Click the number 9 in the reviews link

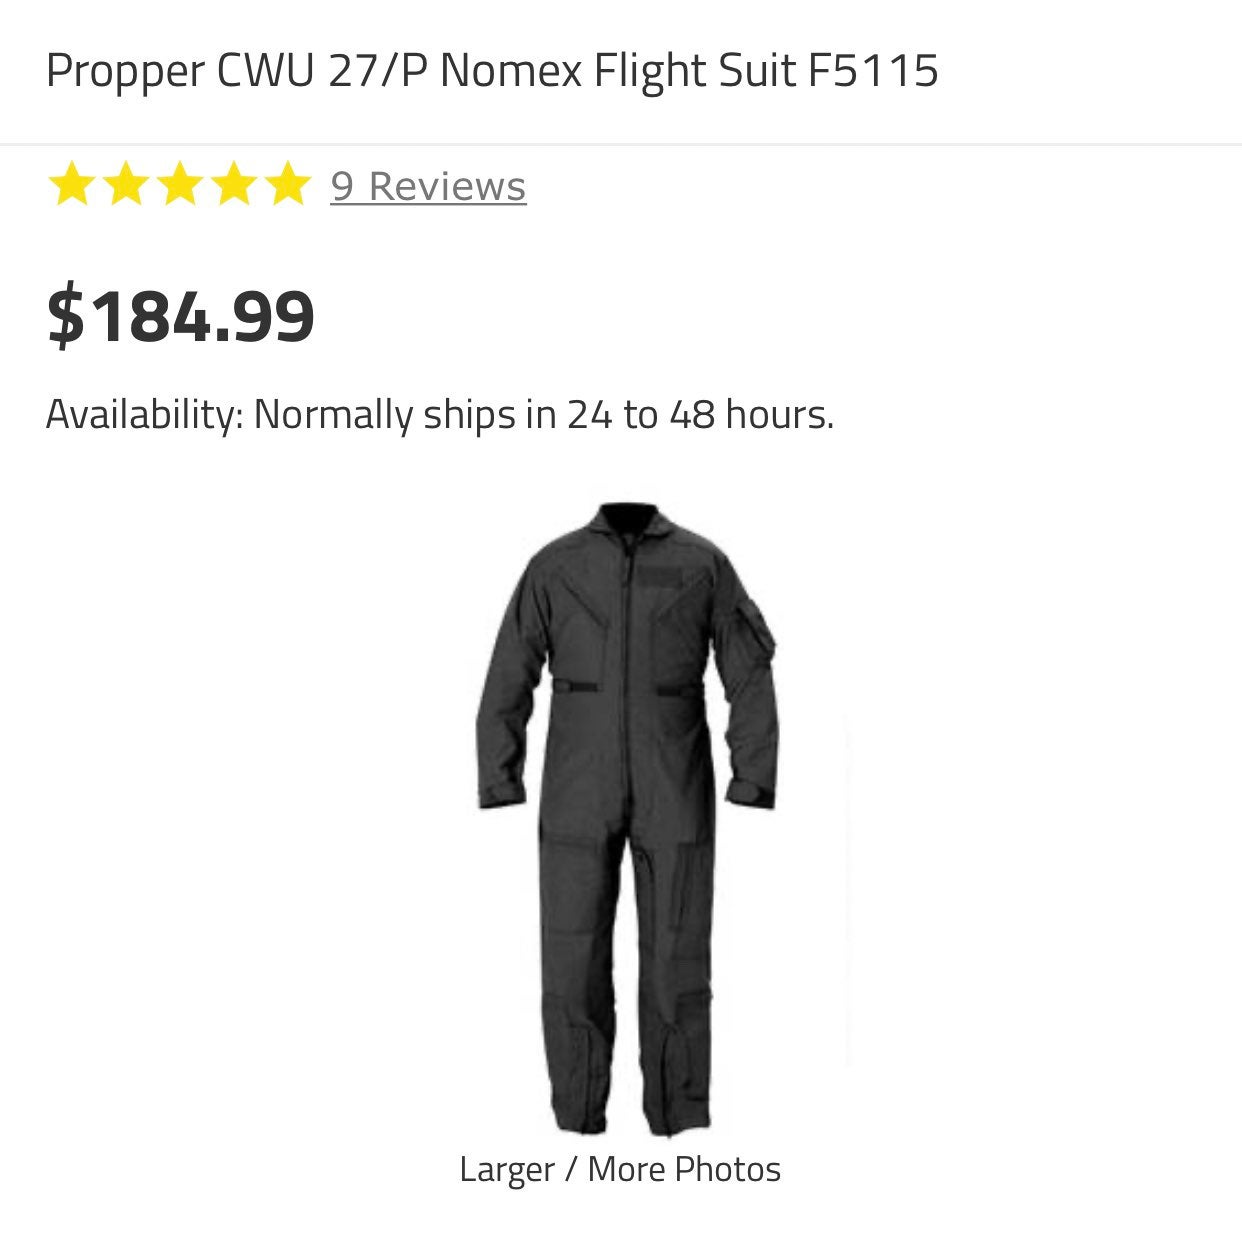pos(342,187)
